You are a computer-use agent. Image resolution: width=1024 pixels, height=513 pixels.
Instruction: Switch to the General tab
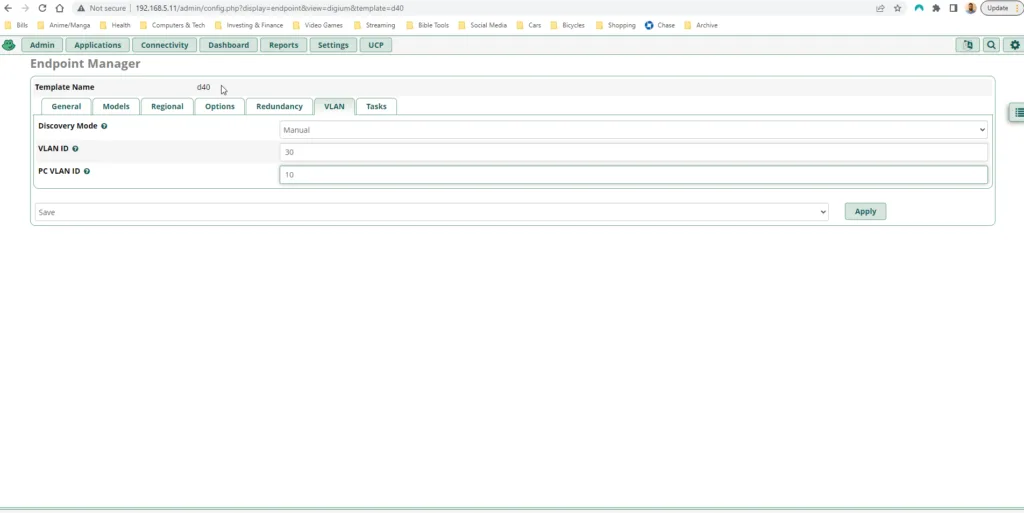coord(66,106)
